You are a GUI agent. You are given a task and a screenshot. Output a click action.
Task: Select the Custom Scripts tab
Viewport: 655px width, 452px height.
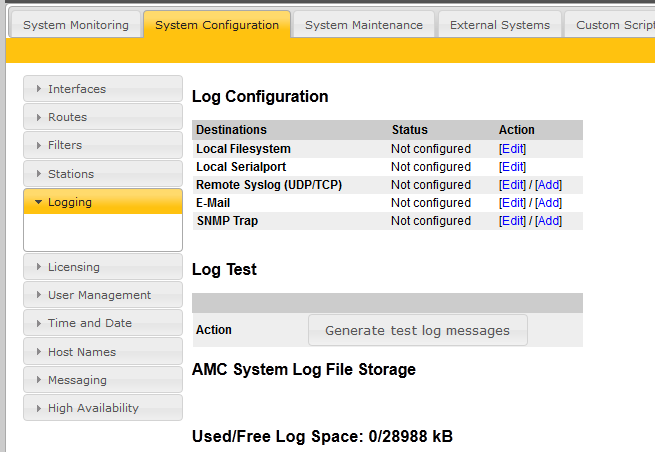point(612,25)
